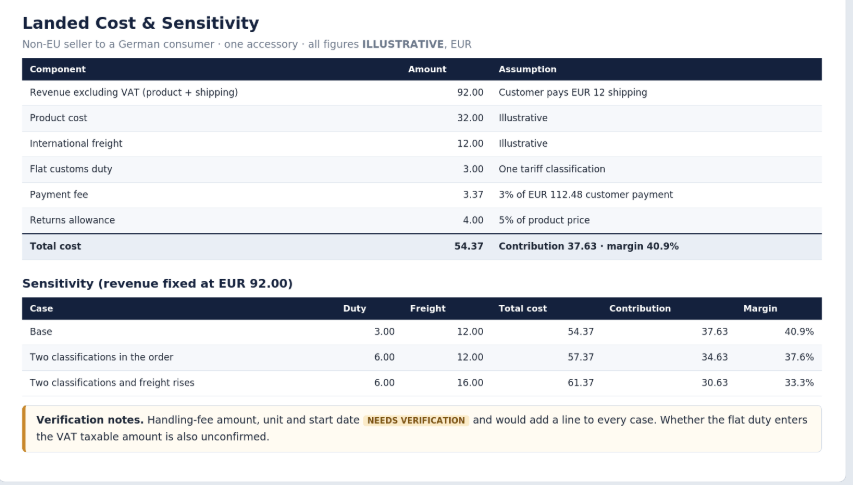853x485 pixels.
Task: Click the 30.63 contribution value
Action: (x=714, y=383)
